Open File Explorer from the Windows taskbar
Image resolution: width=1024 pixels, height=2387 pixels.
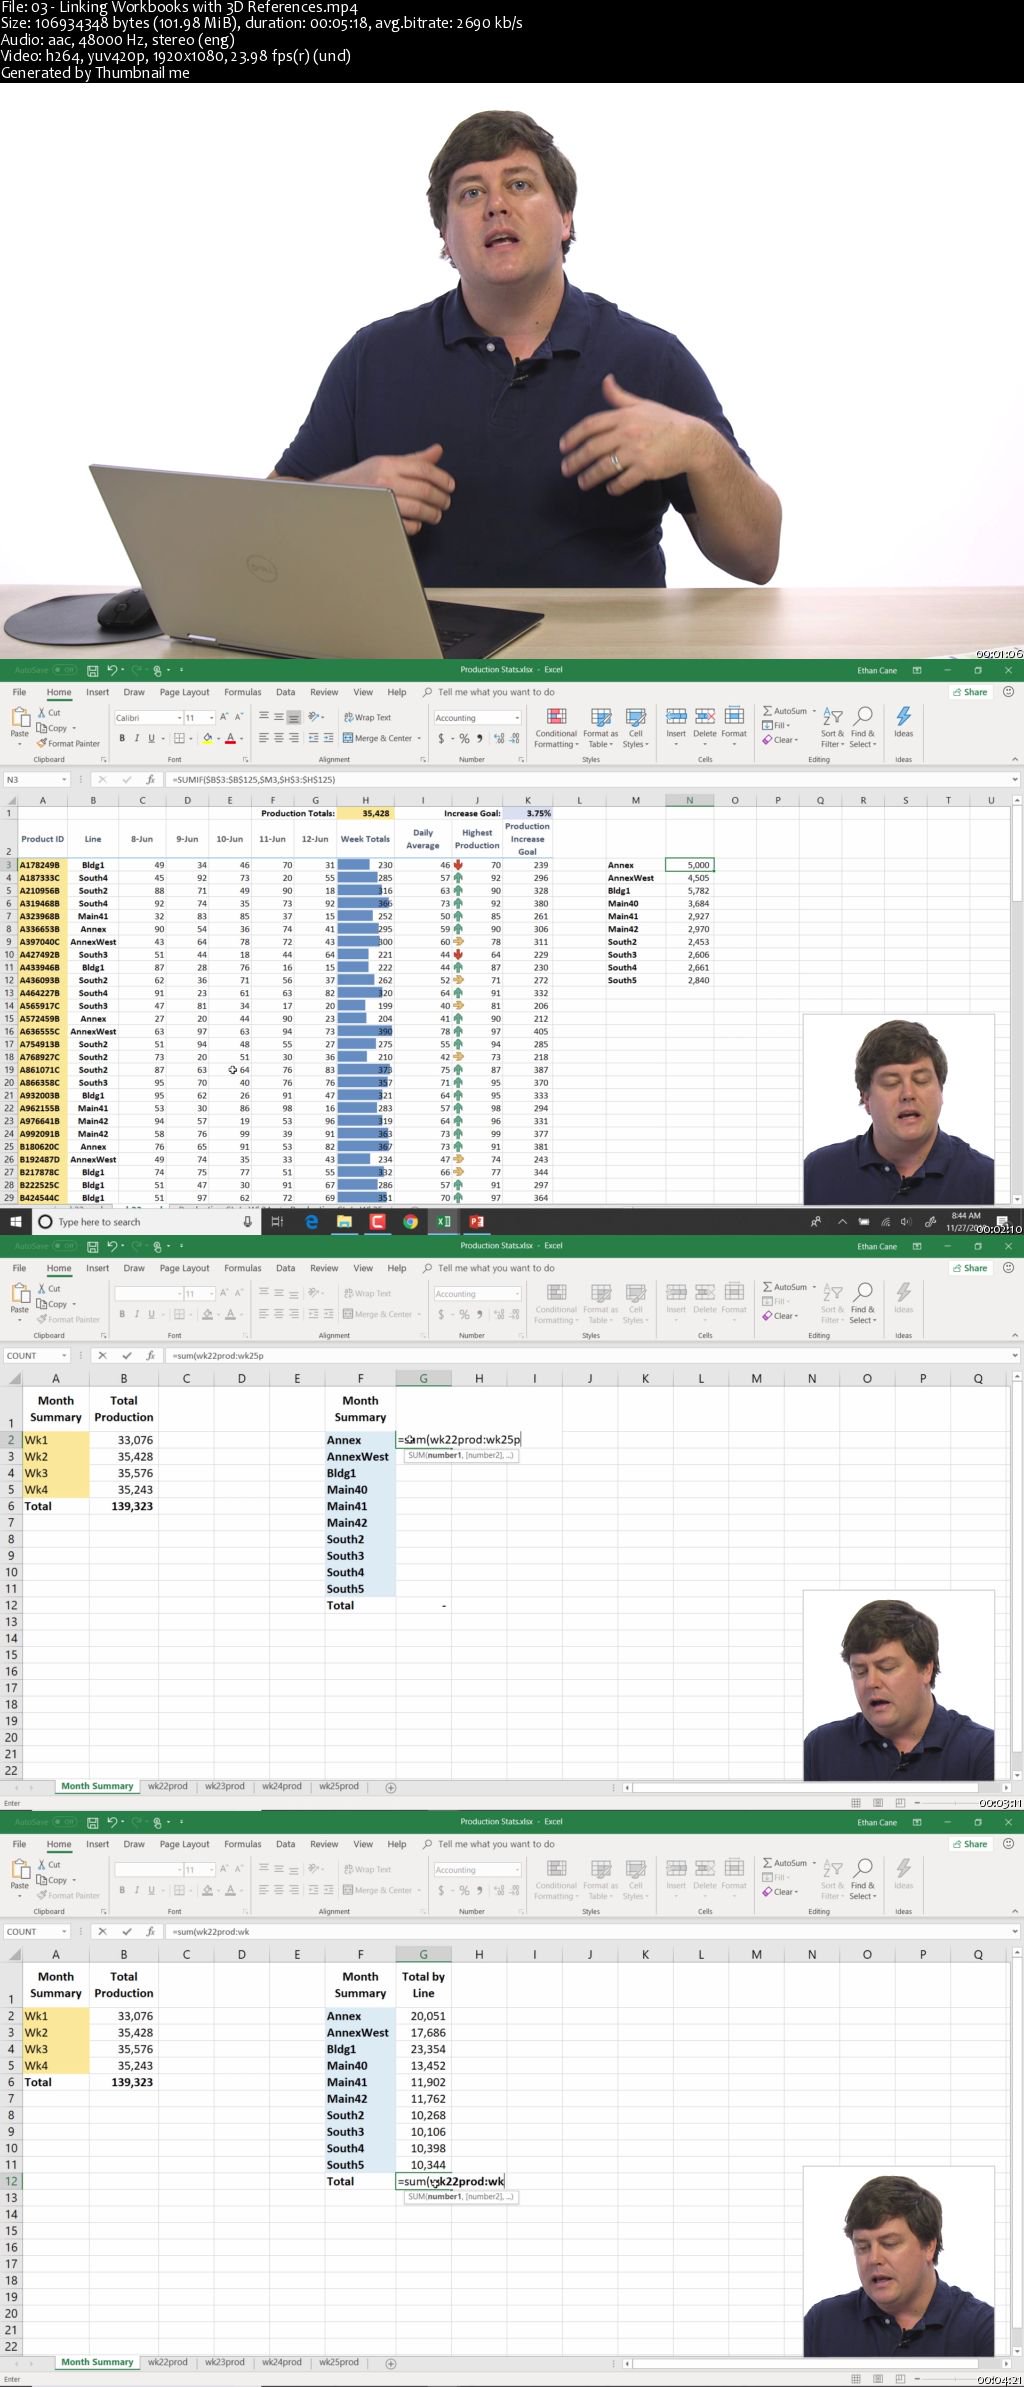coord(344,1221)
